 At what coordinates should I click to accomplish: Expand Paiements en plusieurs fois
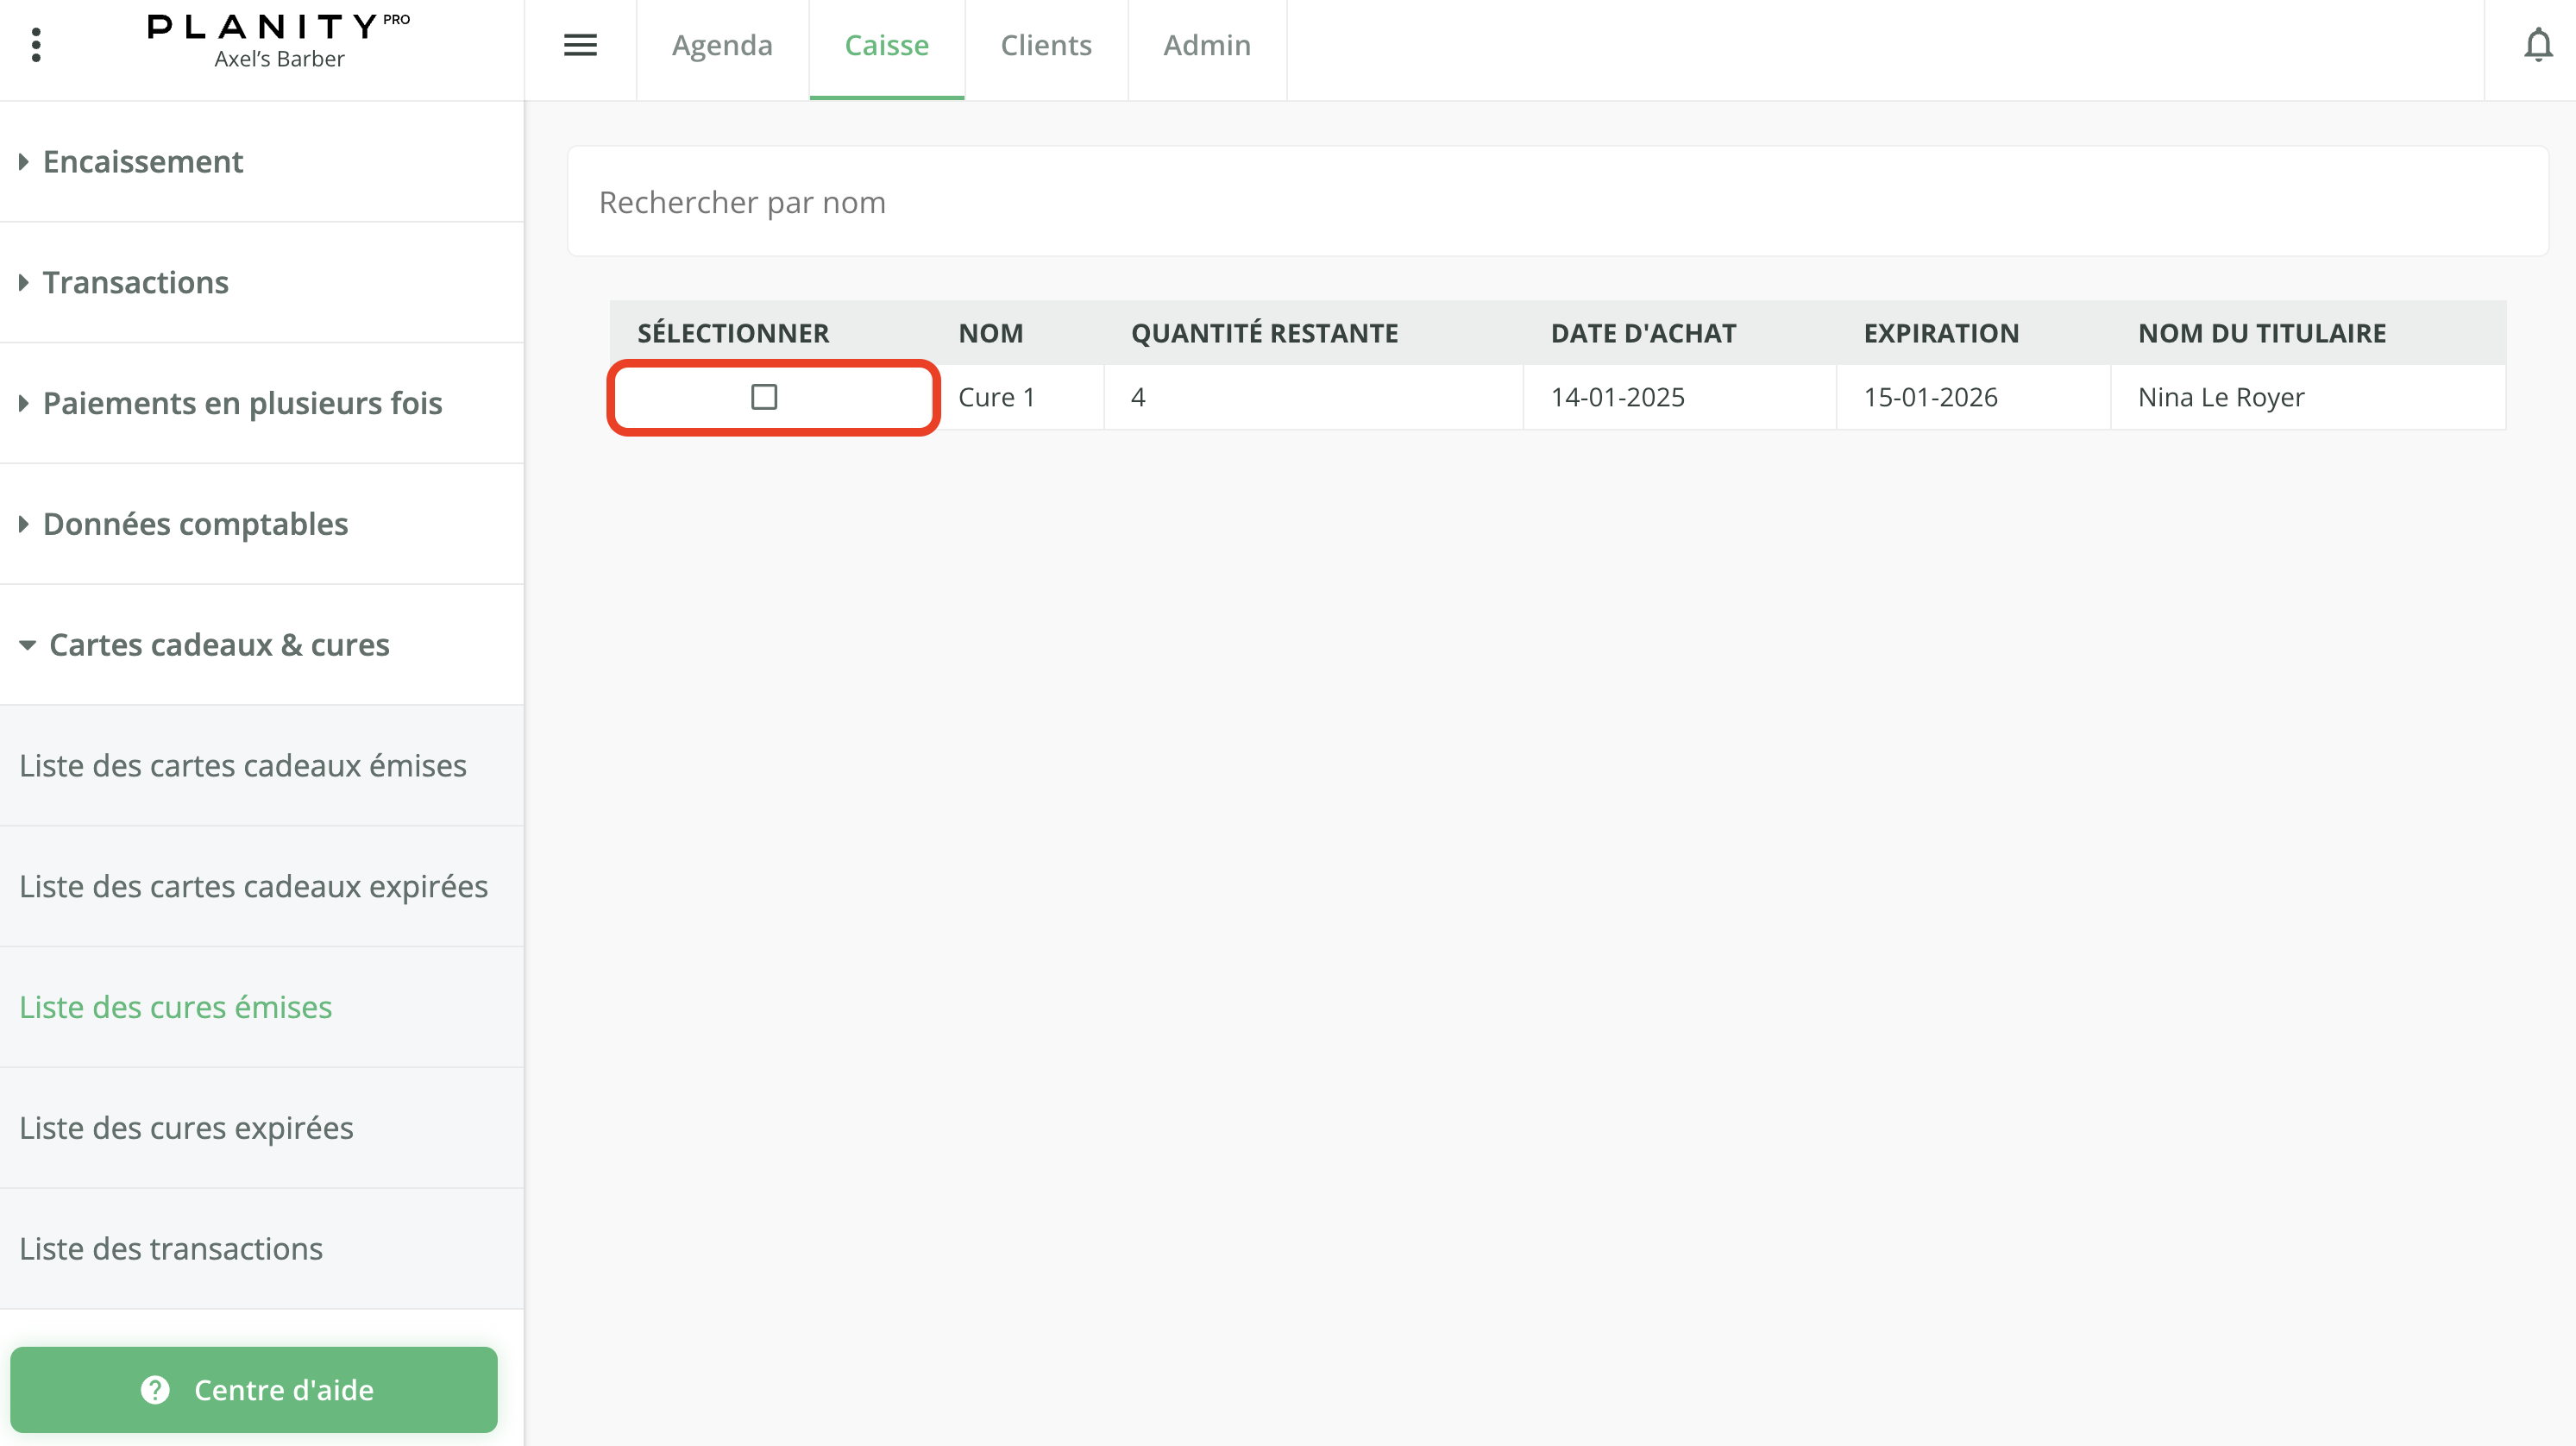pyautogui.click(x=242, y=403)
